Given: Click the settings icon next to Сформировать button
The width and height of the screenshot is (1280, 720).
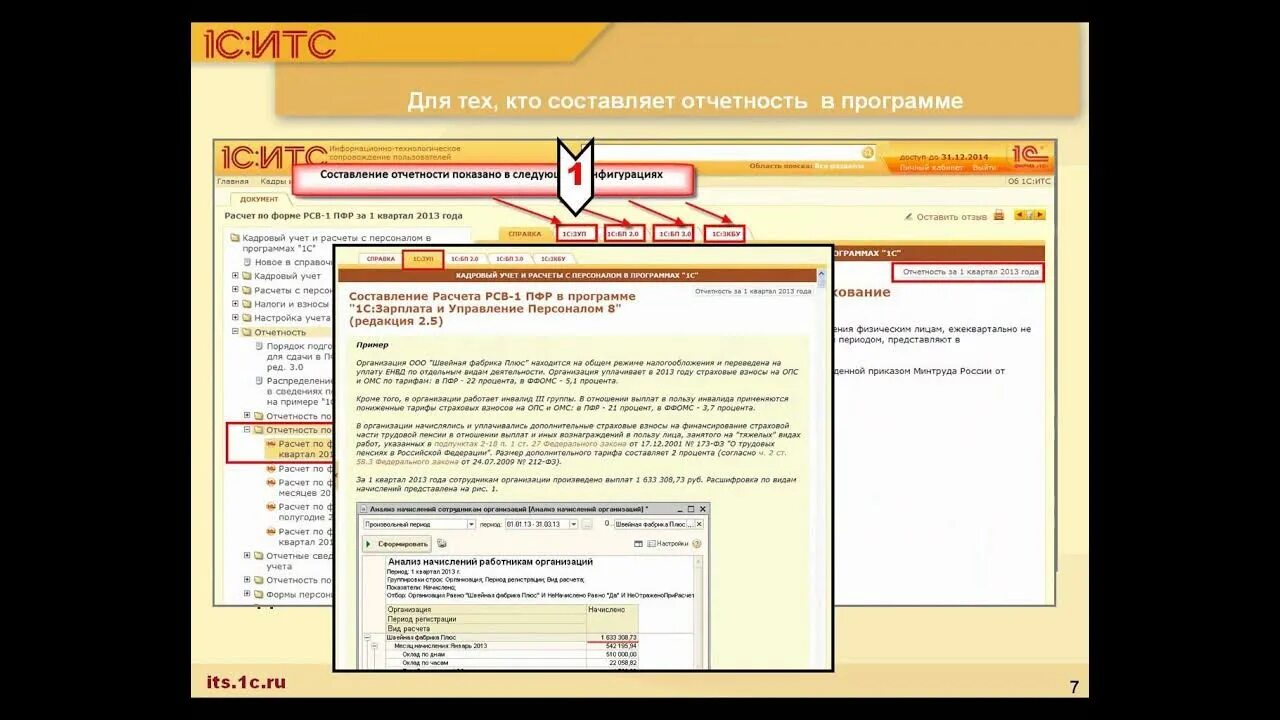Looking at the screenshot, I should 442,544.
